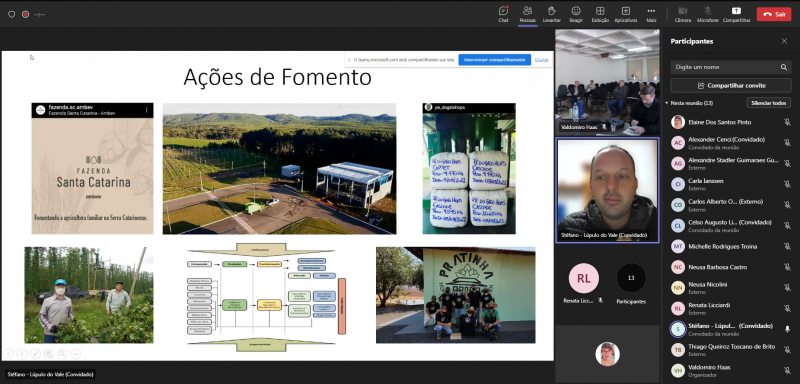Click Interromper compartilhamento button

(494, 60)
